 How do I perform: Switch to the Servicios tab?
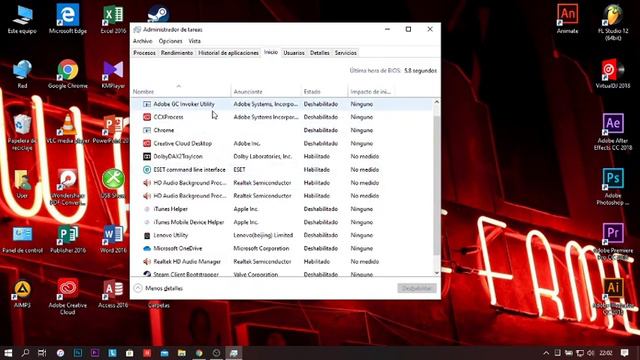346,53
